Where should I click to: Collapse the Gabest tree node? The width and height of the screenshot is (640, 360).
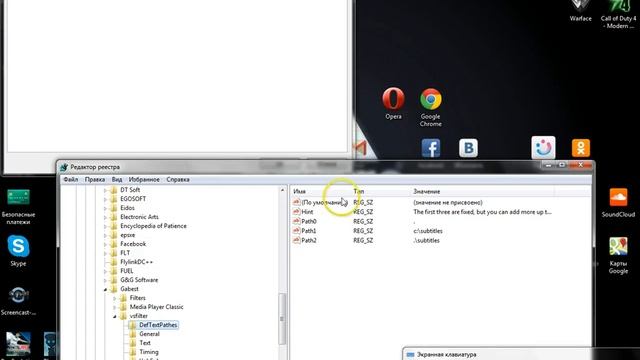[x=105, y=289]
